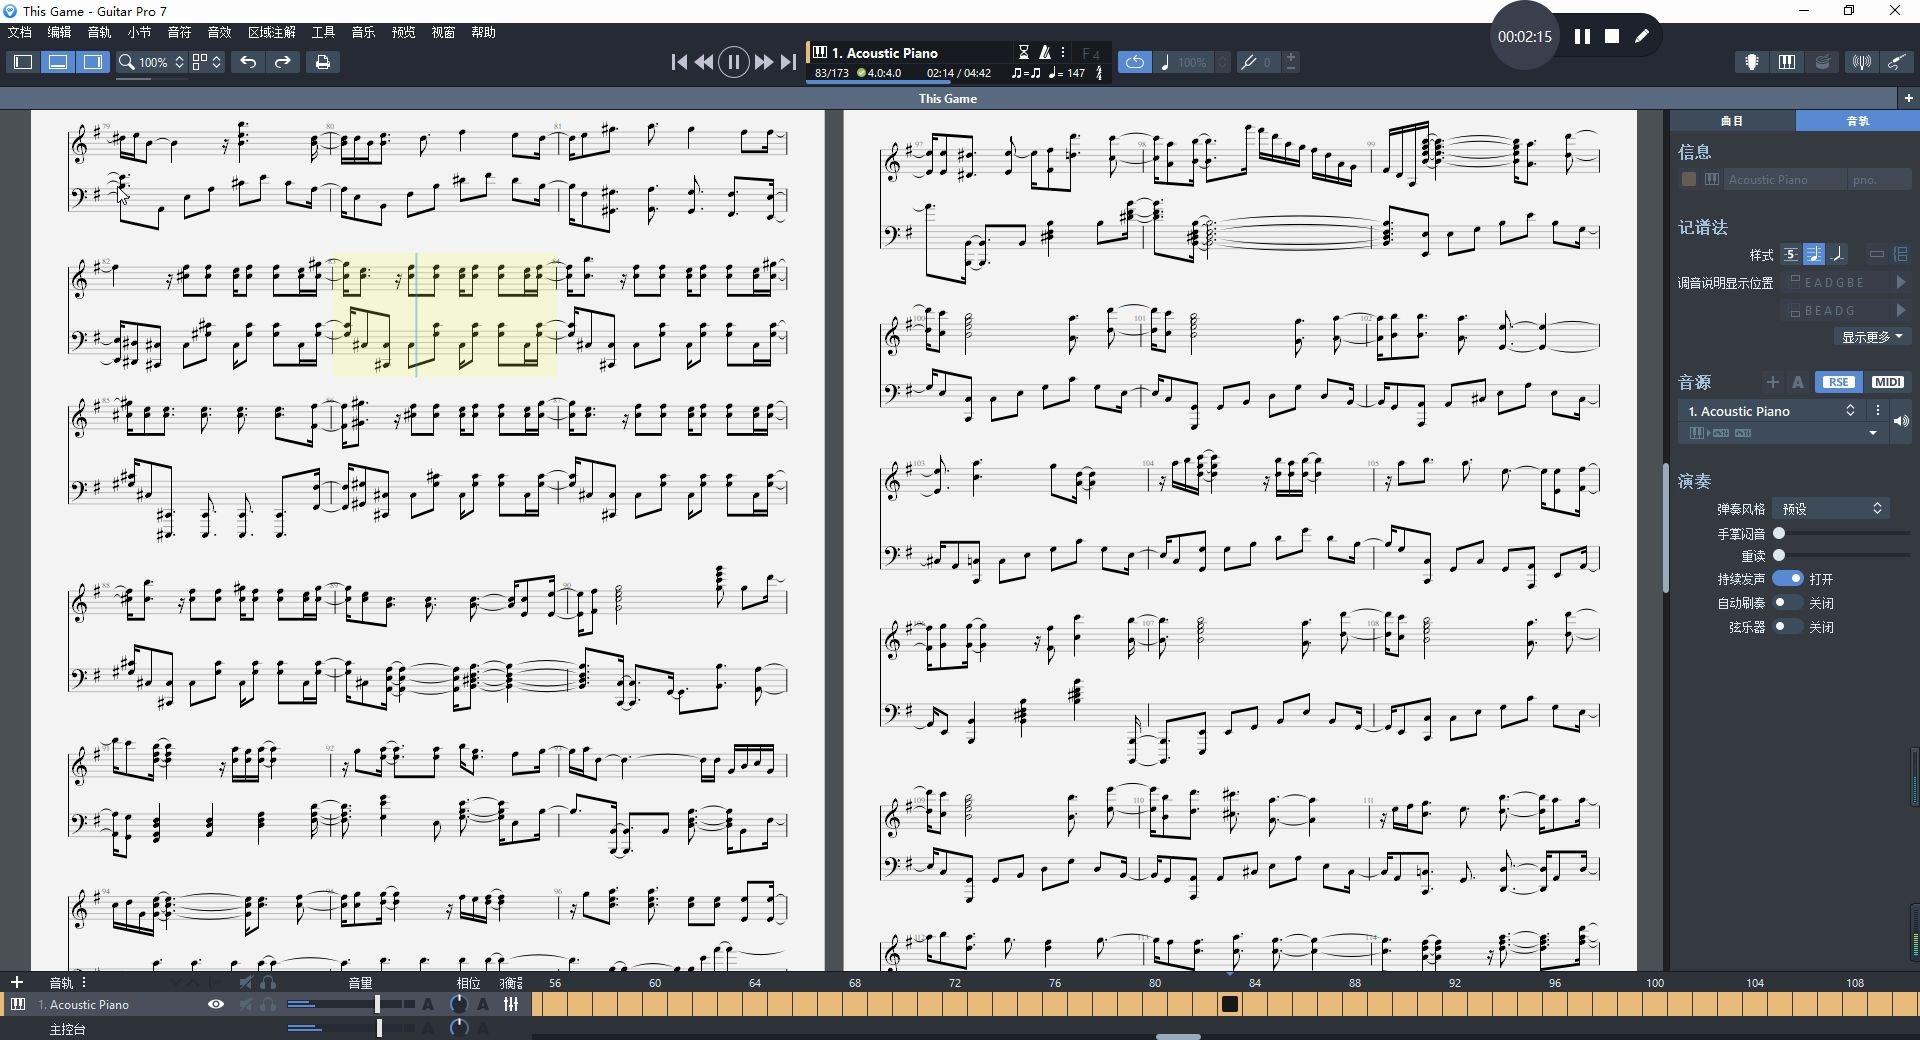Select RSE sound engine
This screenshot has height=1040, width=1920.
click(1838, 382)
